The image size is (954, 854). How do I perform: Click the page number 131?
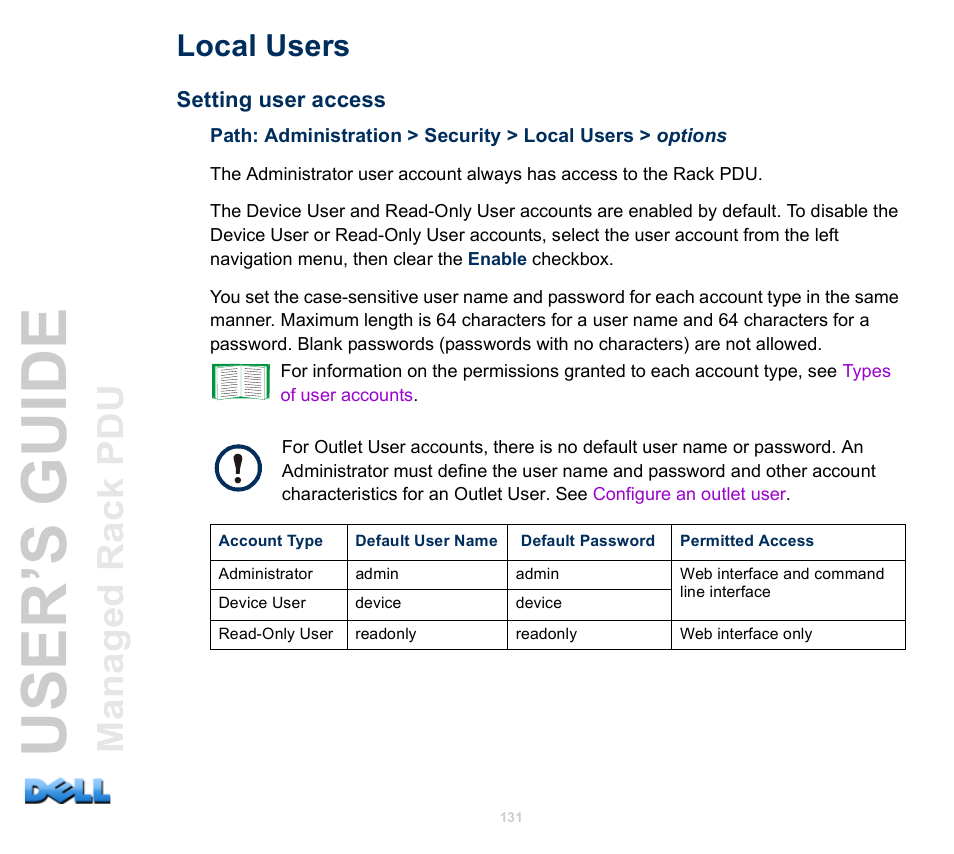pyautogui.click(x=511, y=817)
